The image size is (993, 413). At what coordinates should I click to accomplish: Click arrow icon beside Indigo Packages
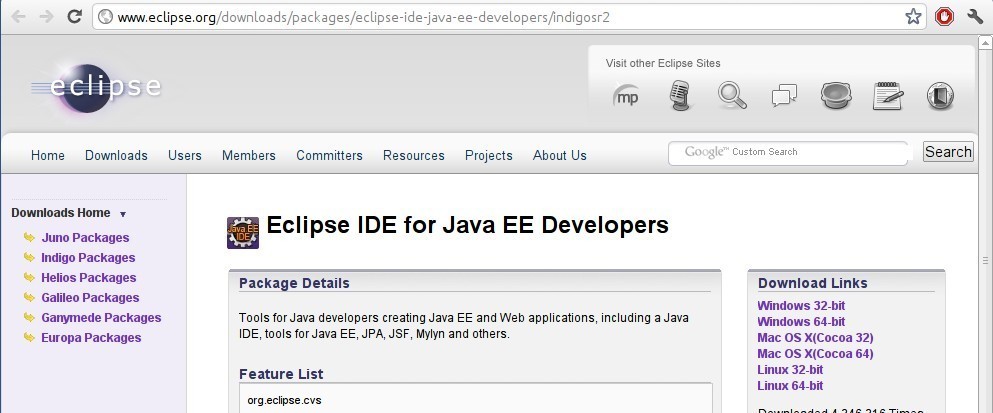[x=29, y=257]
